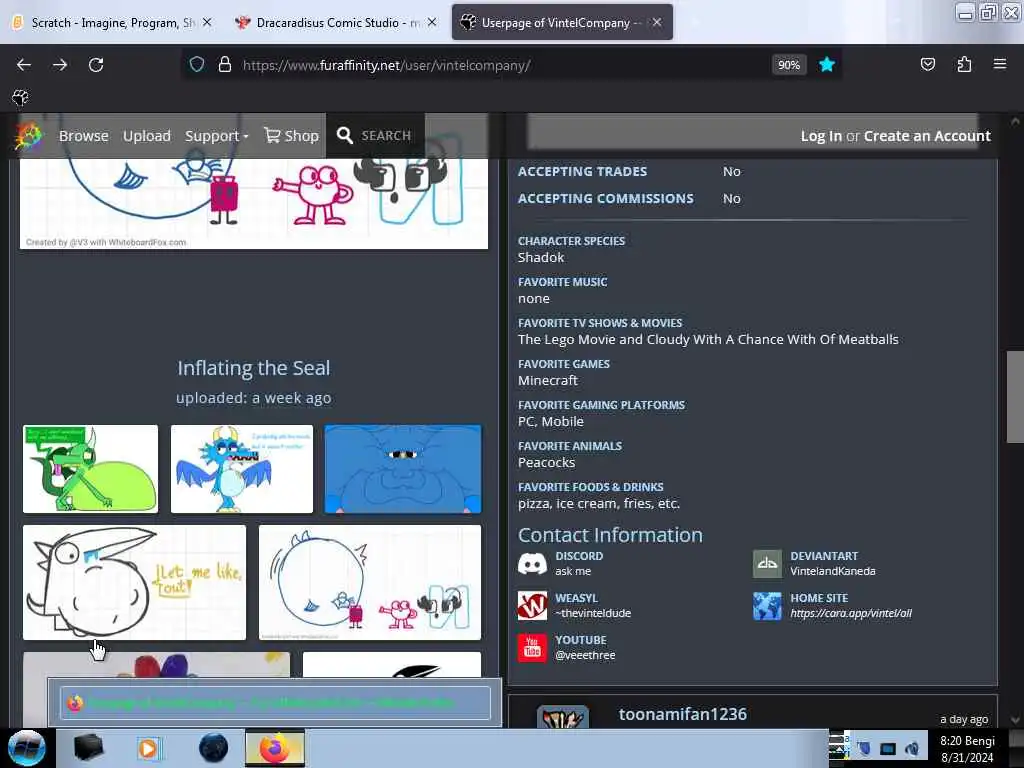Click the Fur Affinity logo icon
Screen dimensions: 1024x768
28,136
